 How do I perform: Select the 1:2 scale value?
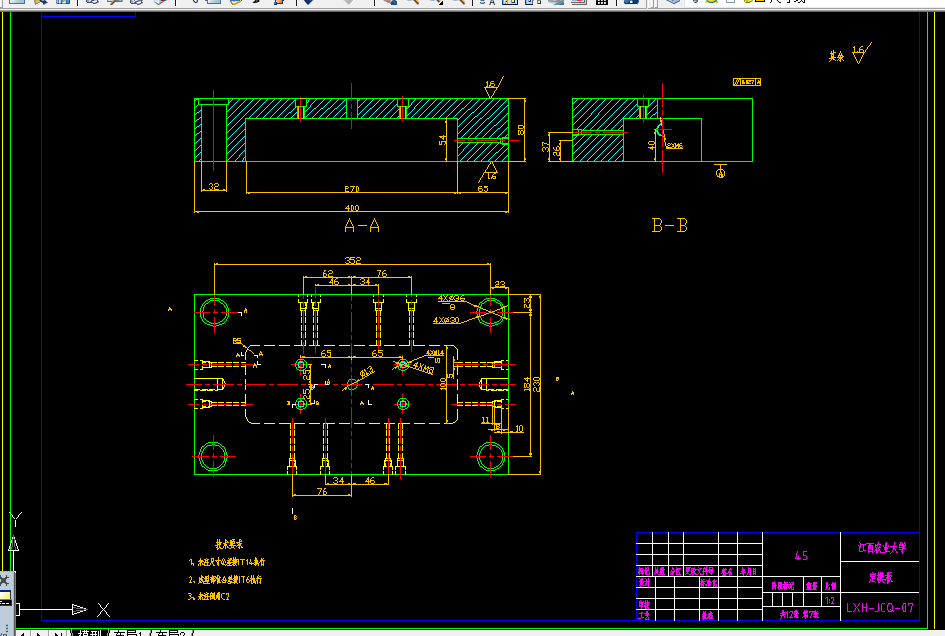pyautogui.click(x=830, y=601)
